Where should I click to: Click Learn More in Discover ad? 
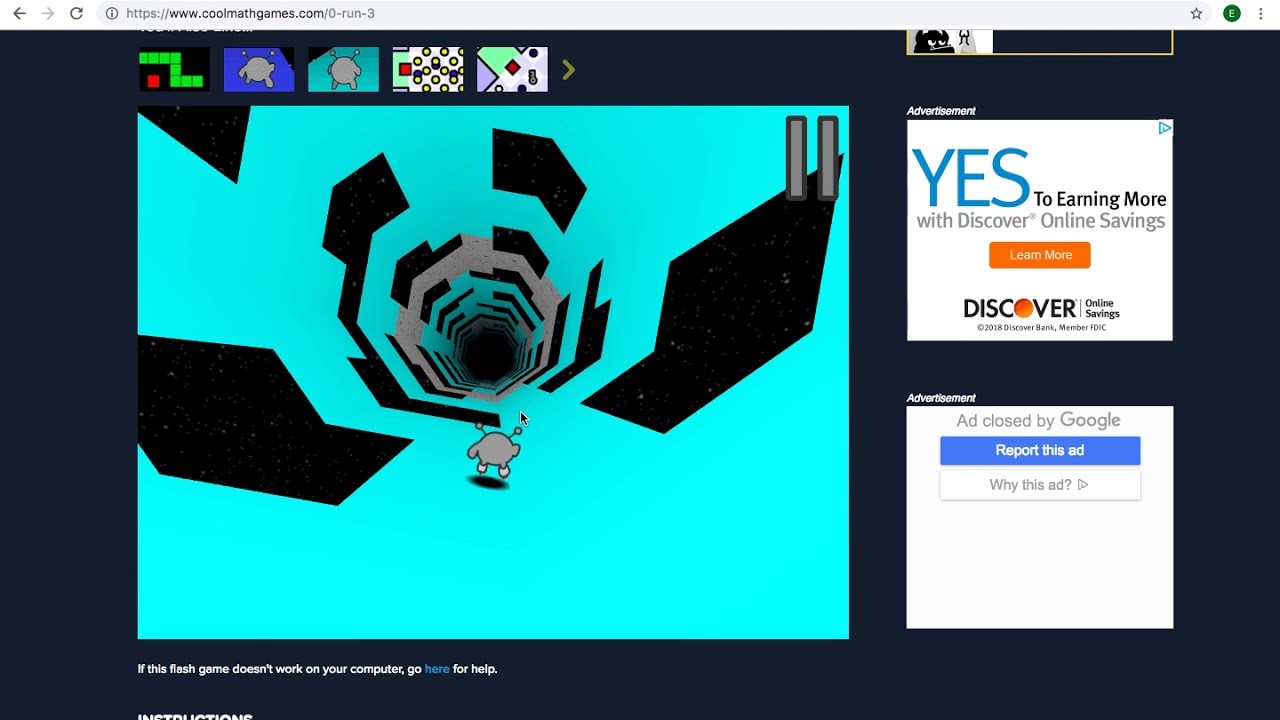click(1040, 255)
